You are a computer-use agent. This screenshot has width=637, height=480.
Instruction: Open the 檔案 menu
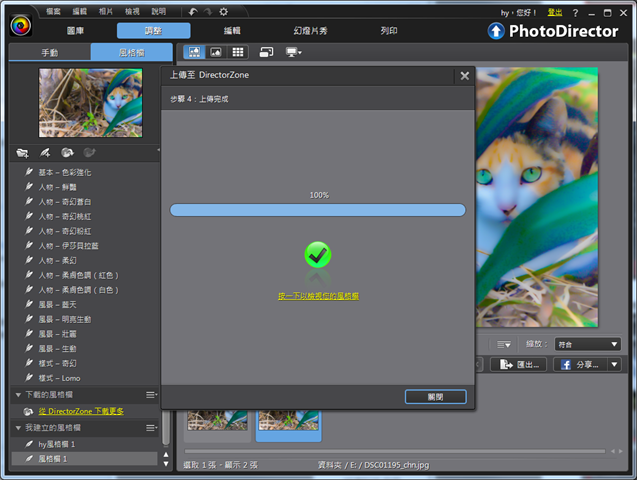point(53,11)
